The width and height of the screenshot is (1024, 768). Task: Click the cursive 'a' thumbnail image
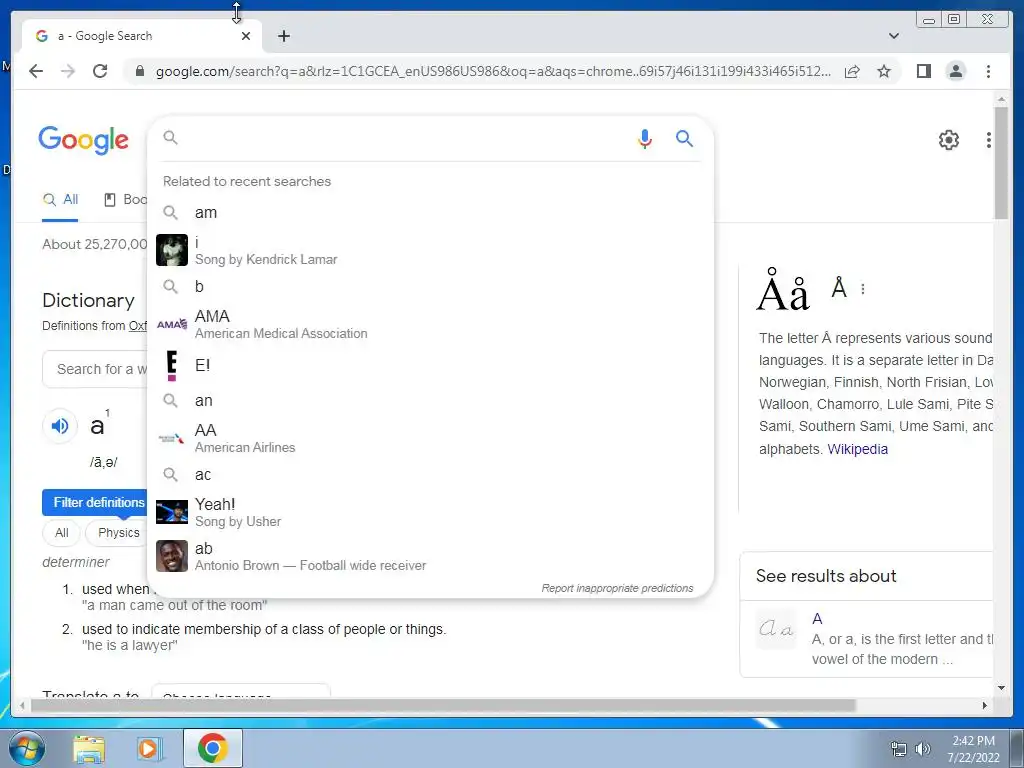click(x=776, y=629)
